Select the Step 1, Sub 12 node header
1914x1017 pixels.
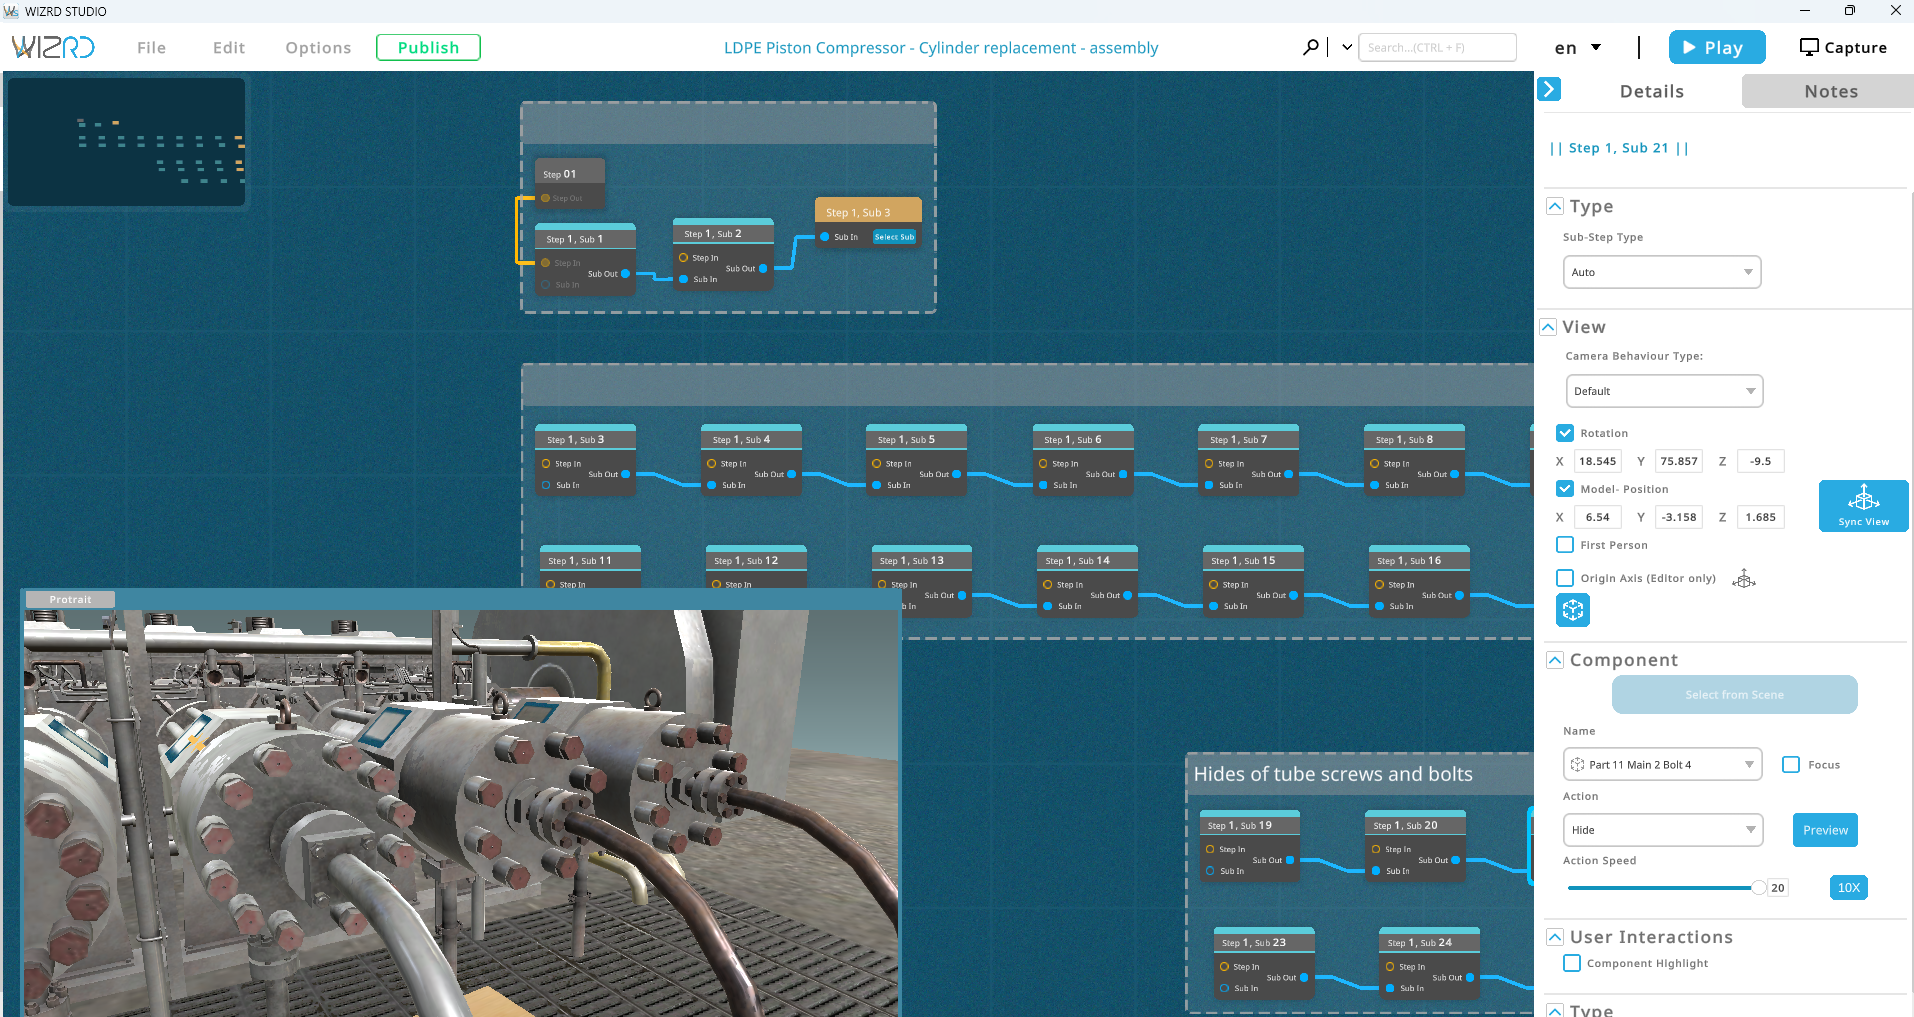pyautogui.click(x=756, y=560)
